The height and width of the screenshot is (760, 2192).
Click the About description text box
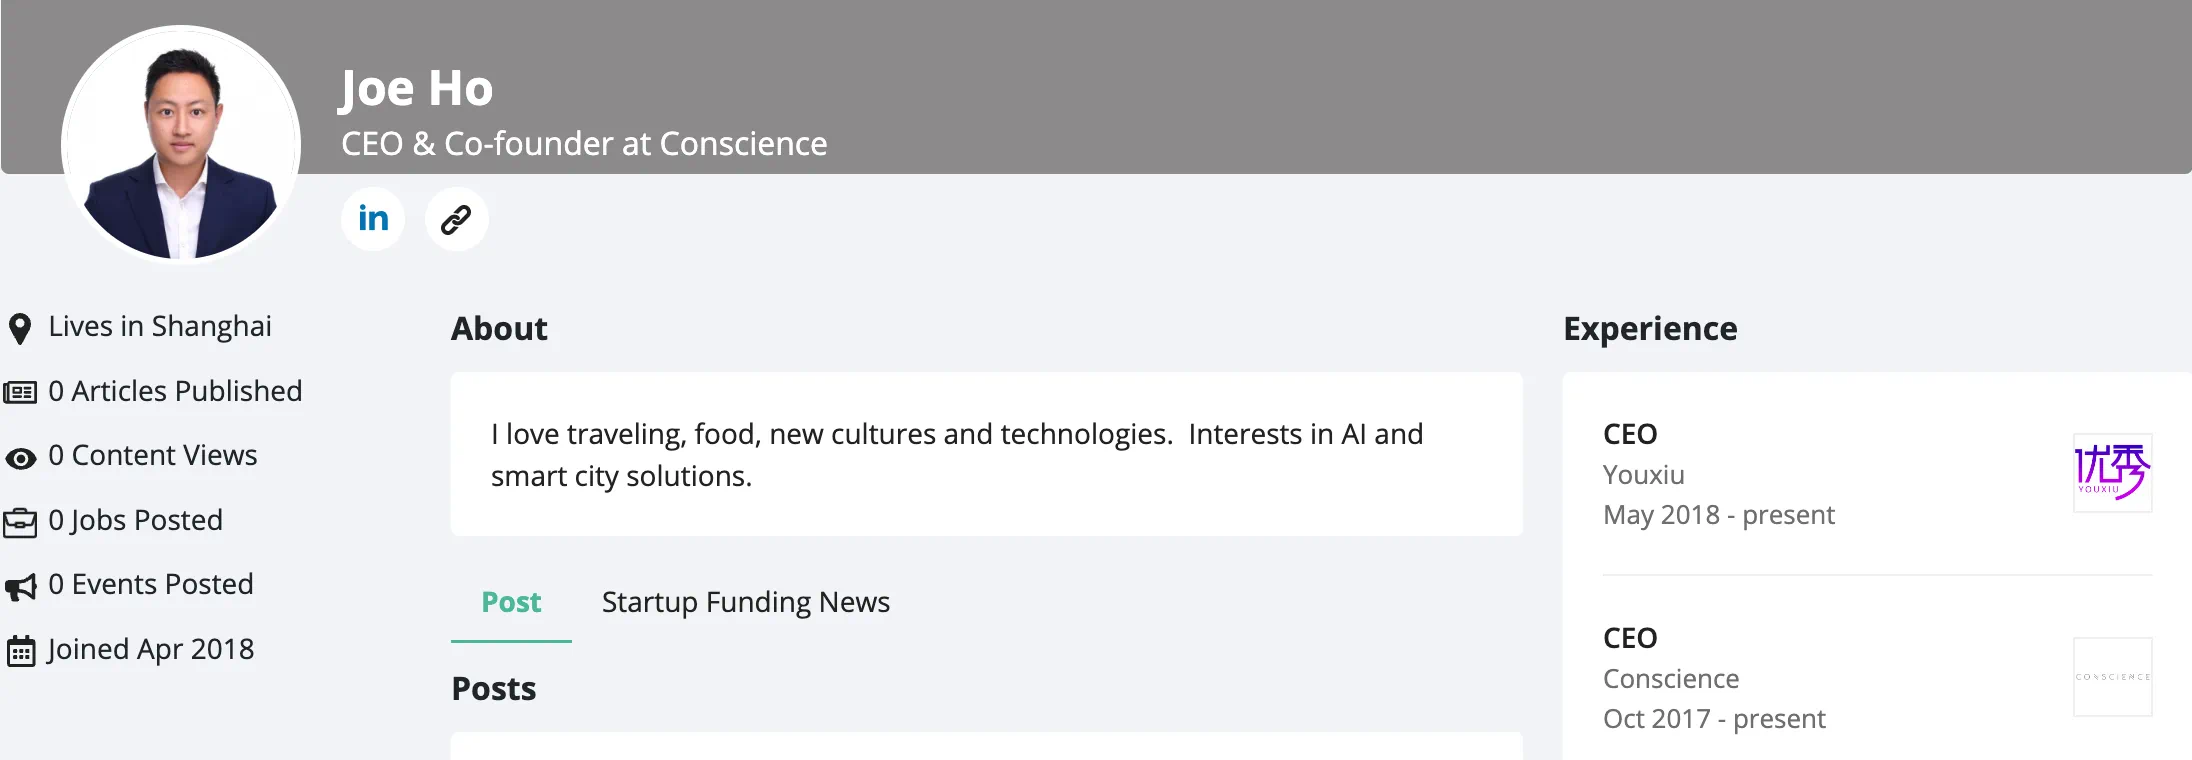click(x=986, y=455)
